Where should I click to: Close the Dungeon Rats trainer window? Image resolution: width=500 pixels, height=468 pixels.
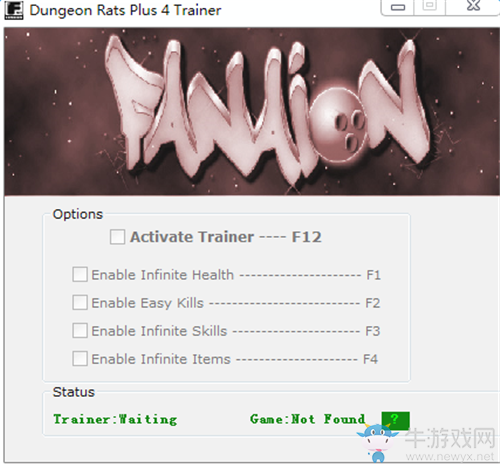[473, 7]
